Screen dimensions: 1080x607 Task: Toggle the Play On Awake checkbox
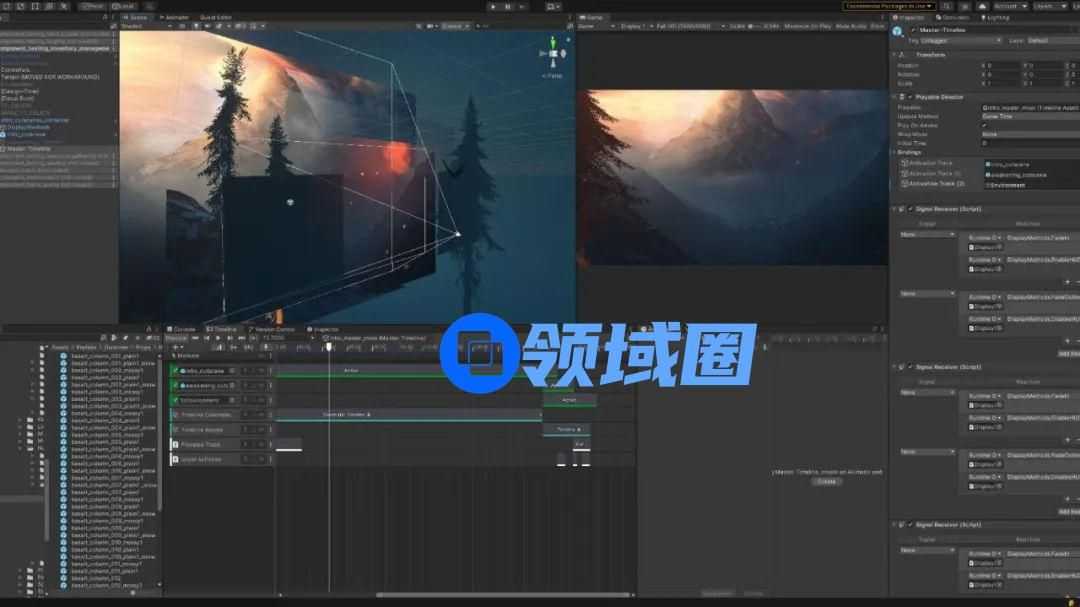[985, 125]
